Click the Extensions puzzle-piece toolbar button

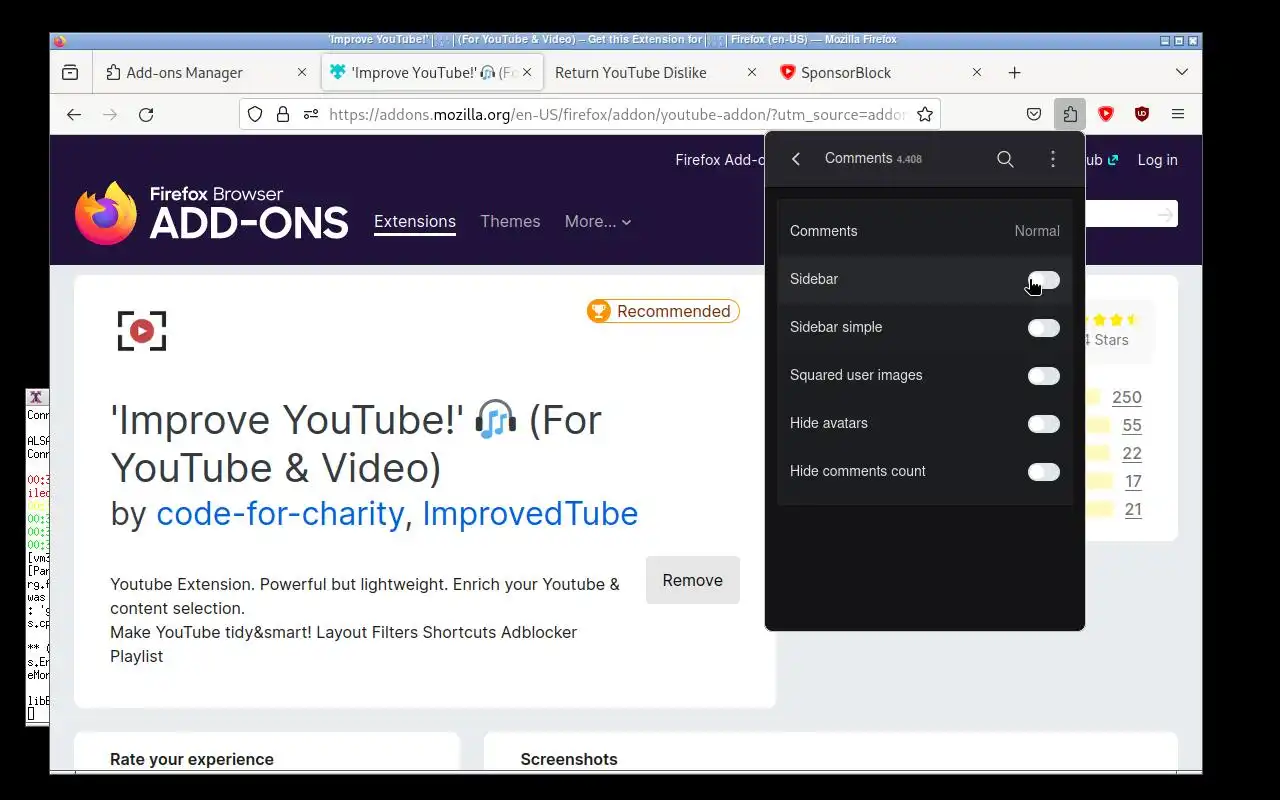coord(1070,114)
